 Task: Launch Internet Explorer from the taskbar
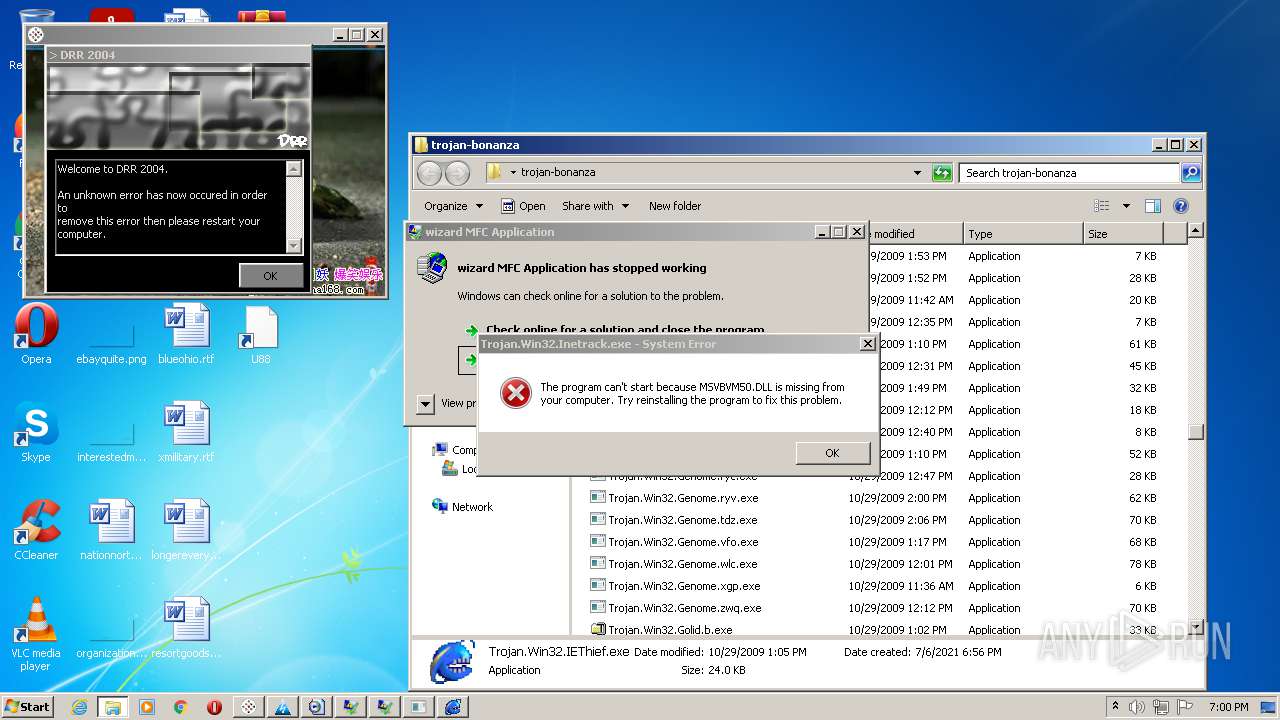[x=79, y=706]
